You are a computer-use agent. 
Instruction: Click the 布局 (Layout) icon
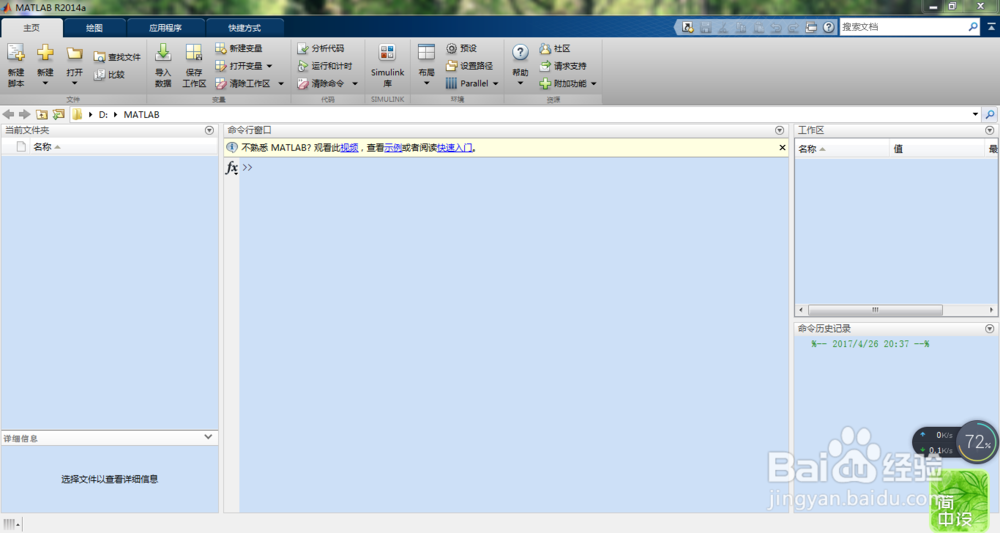426,53
